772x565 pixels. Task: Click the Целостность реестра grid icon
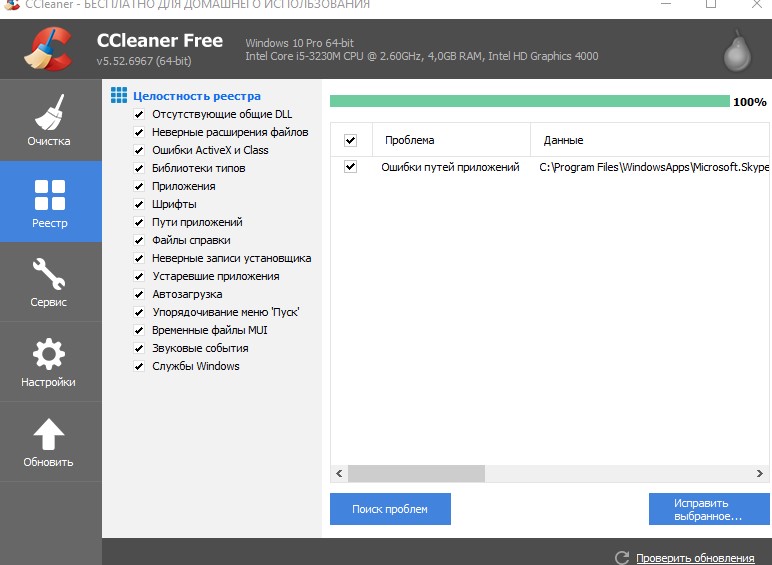(119, 96)
